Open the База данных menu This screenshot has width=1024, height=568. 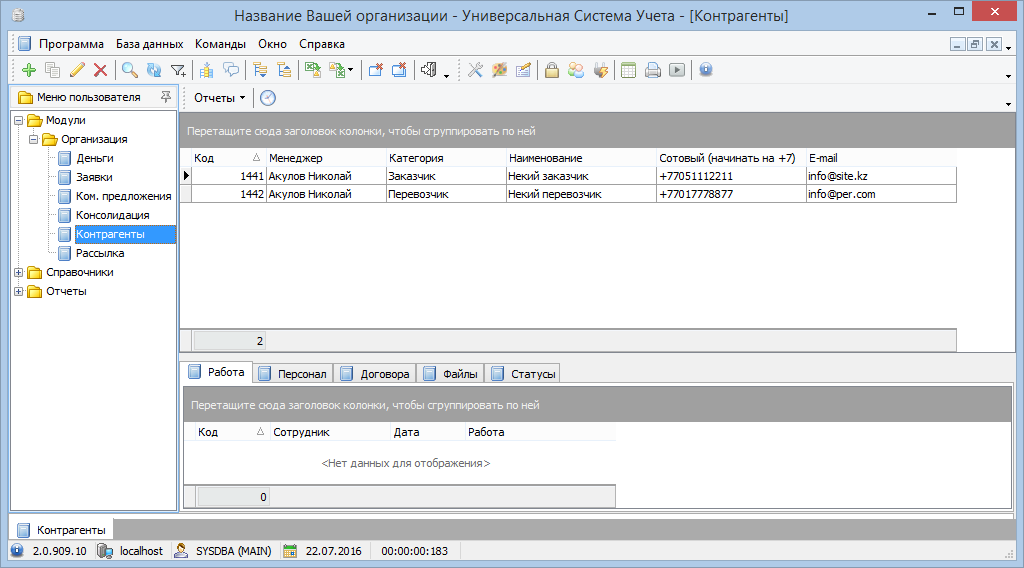[149, 44]
